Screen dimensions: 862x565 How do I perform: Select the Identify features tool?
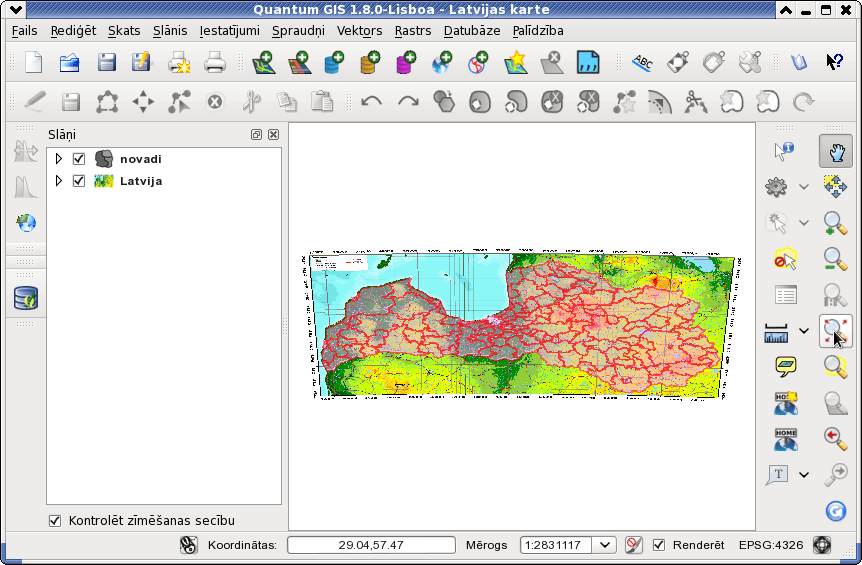tap(784, 150)
